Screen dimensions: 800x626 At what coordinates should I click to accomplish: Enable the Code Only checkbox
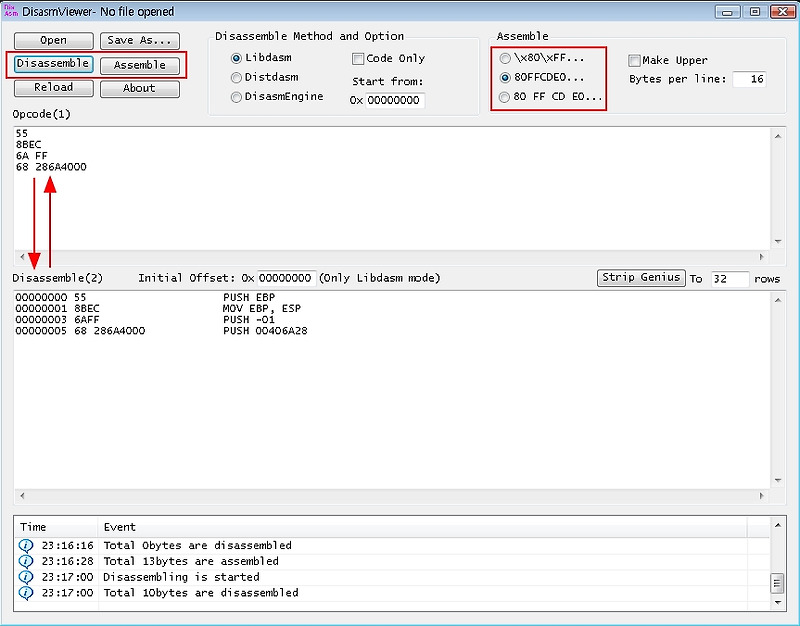pyautogui.click(x=356, y=58)
